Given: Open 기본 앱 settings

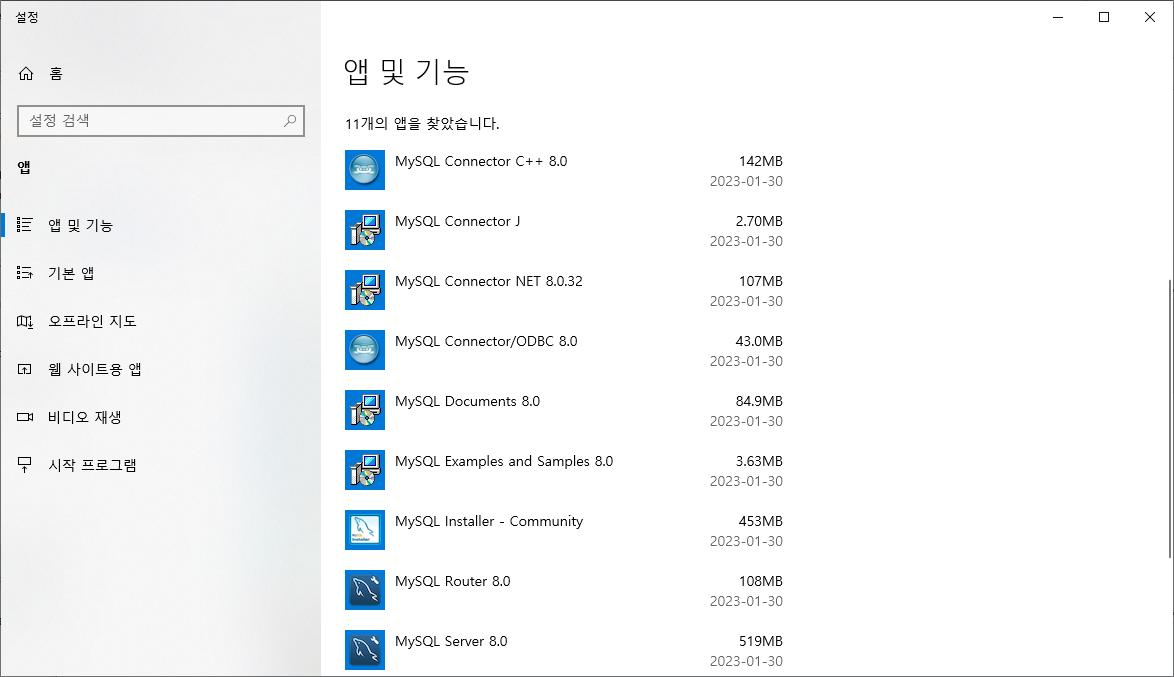Looking at the screenshot, I should [160, 273].
